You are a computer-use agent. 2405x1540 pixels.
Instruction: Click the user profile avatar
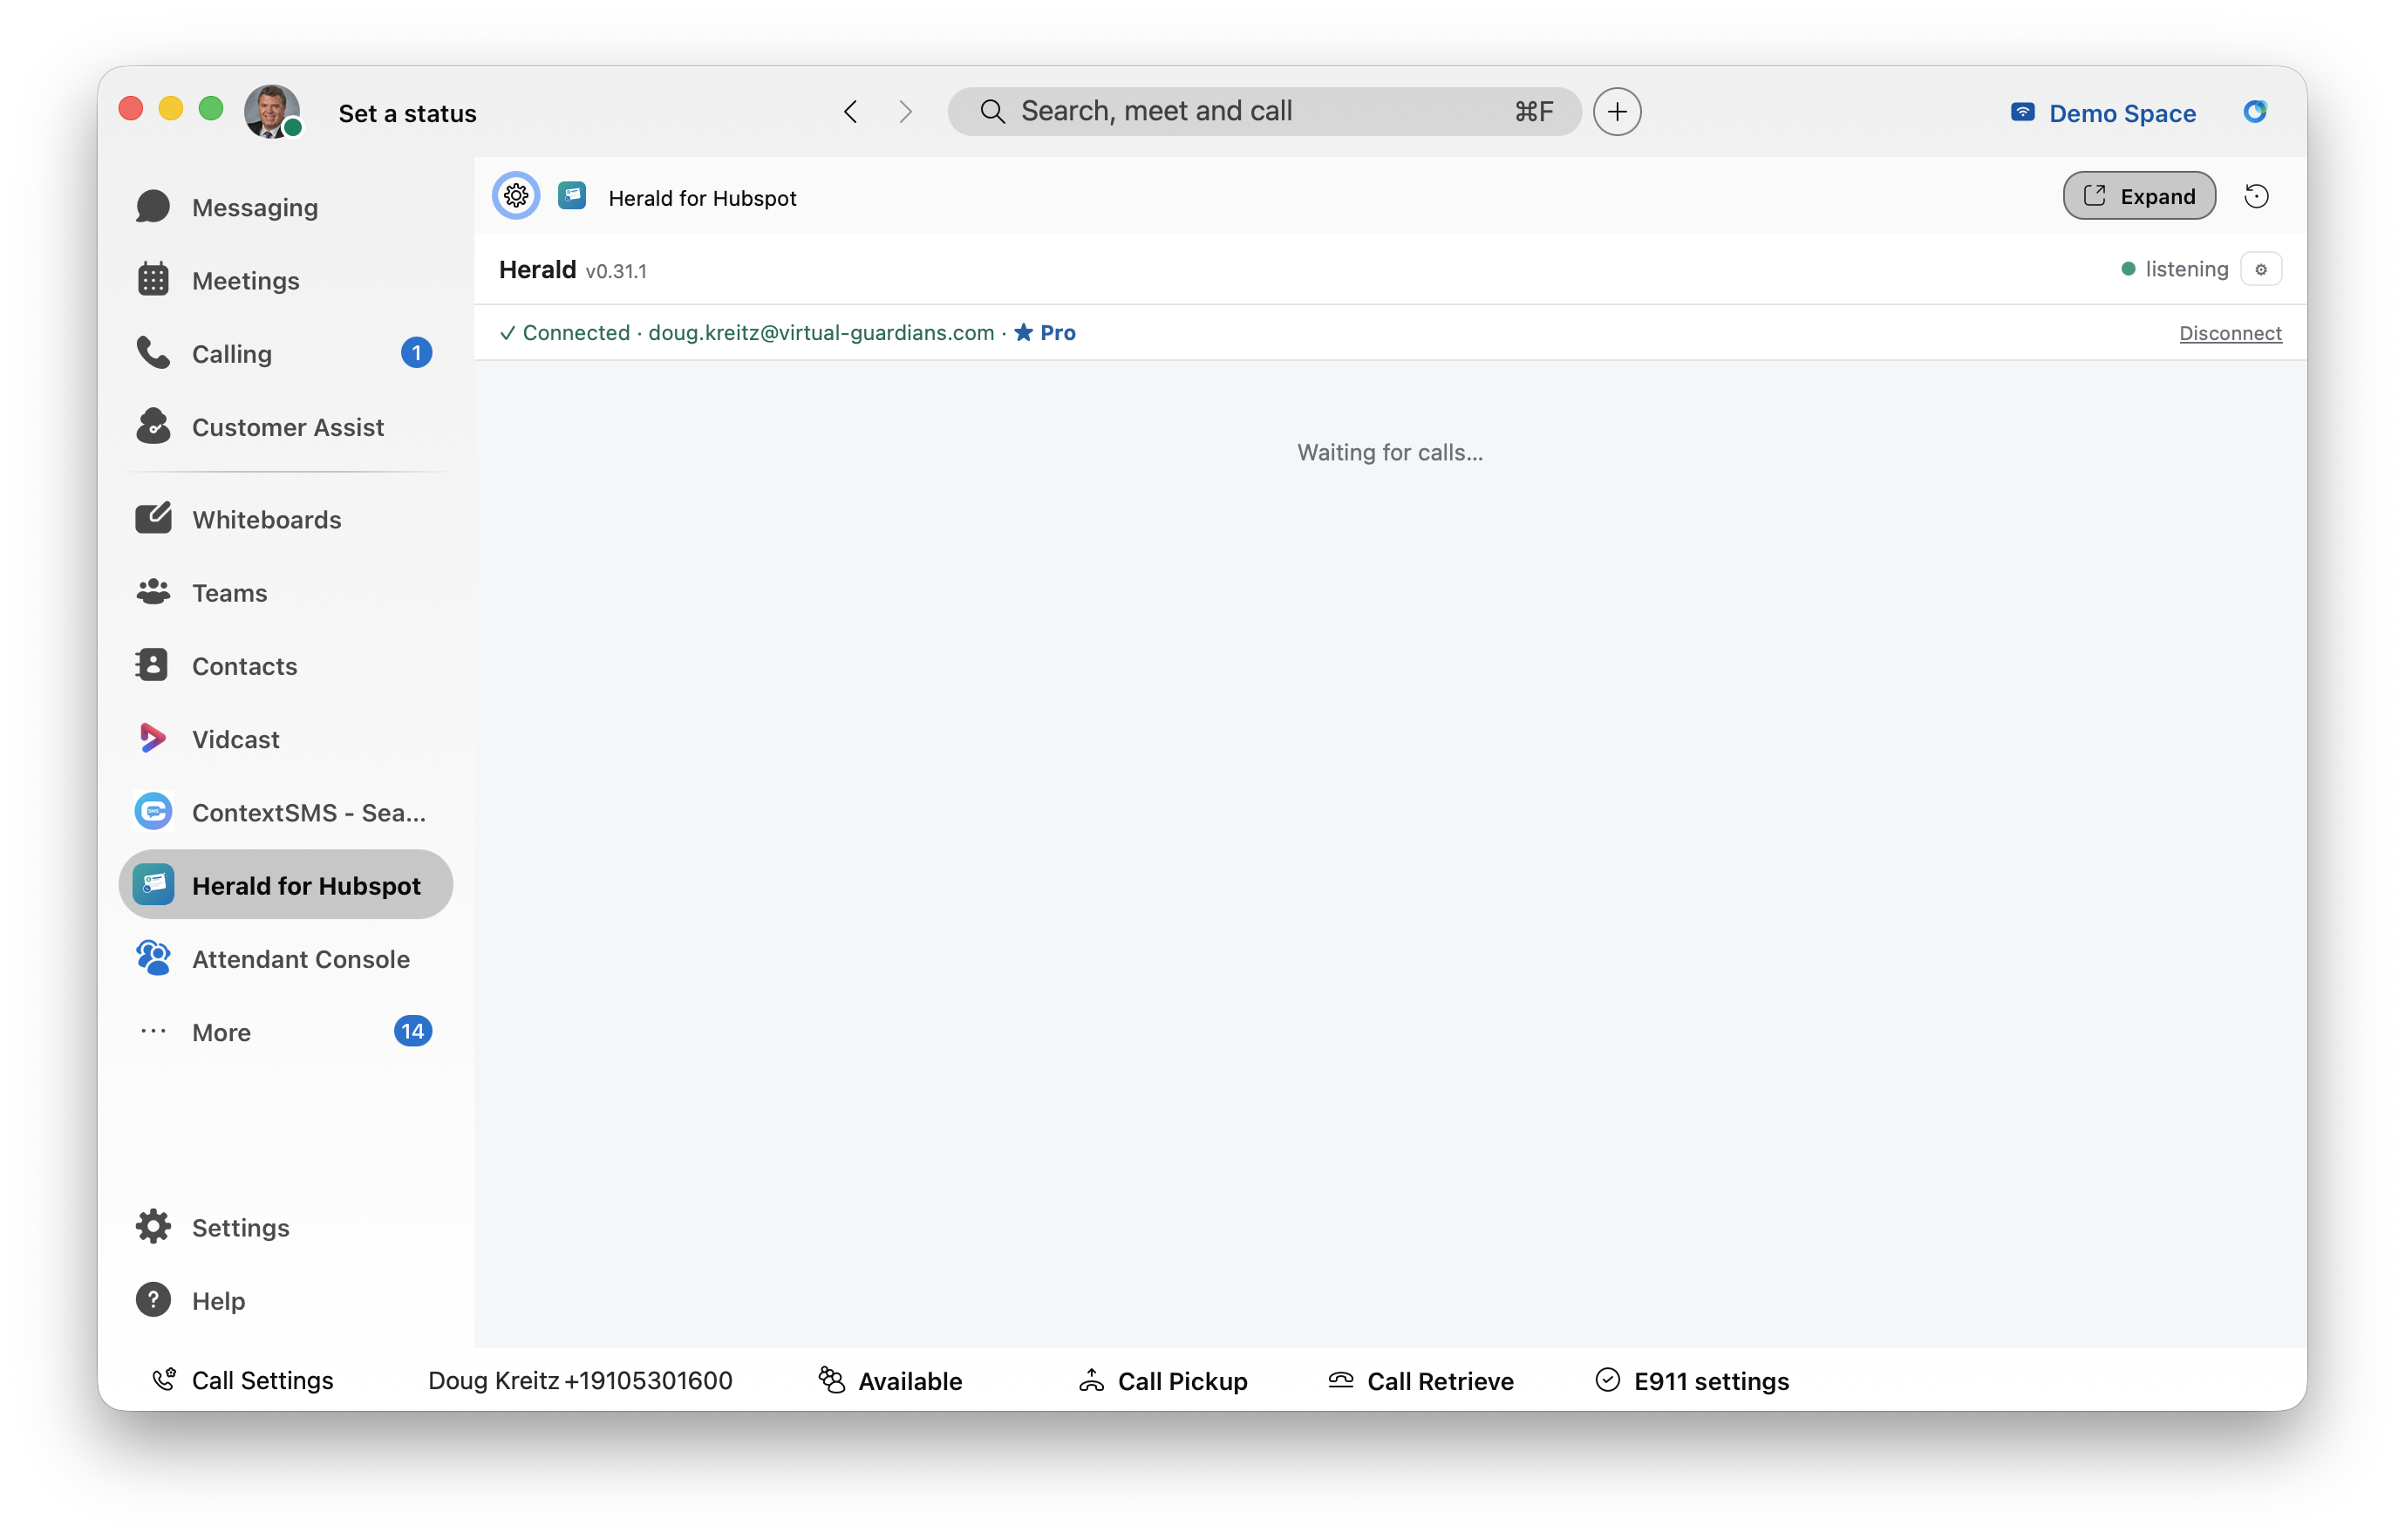pos(272,111)
